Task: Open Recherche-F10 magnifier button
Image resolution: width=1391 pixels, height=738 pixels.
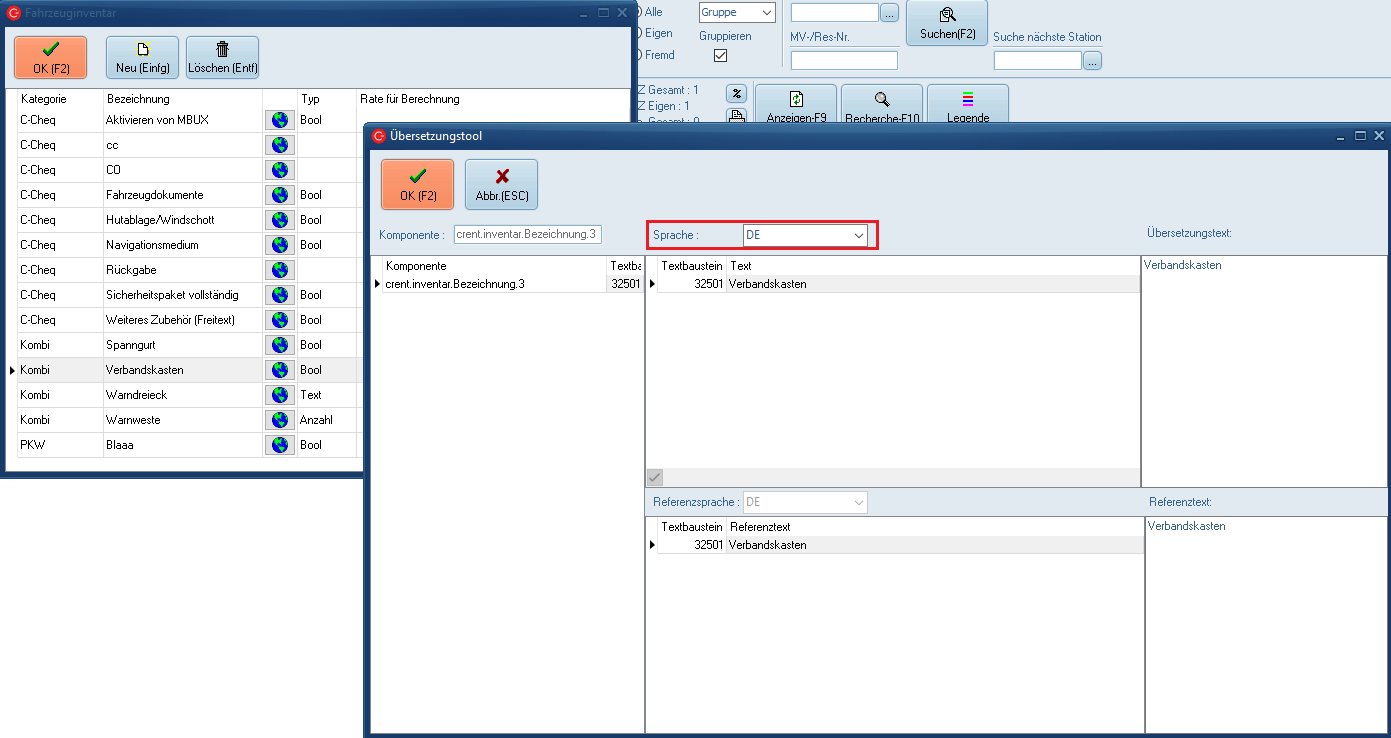Action: click(882, 106)
